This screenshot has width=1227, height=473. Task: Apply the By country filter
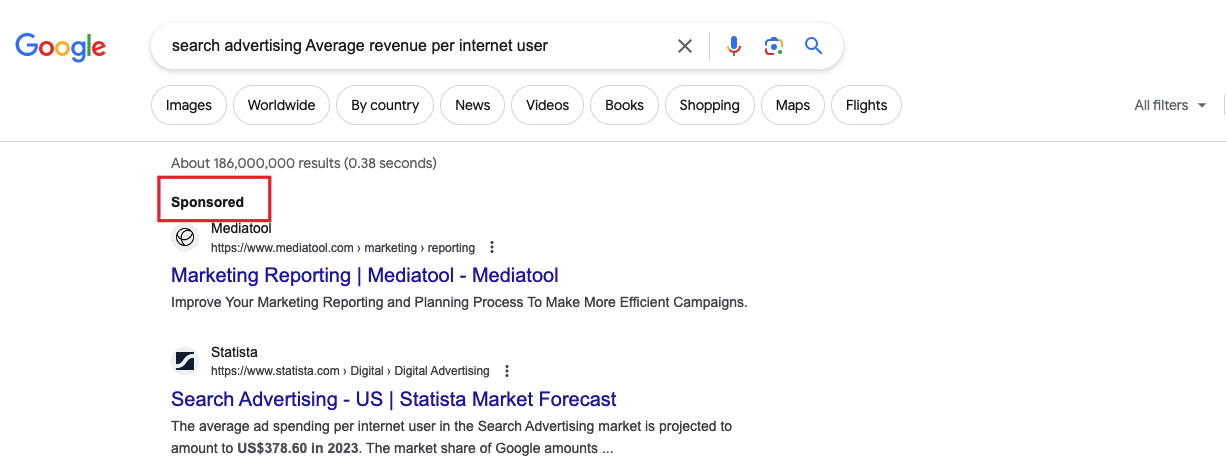click(385, 105)
